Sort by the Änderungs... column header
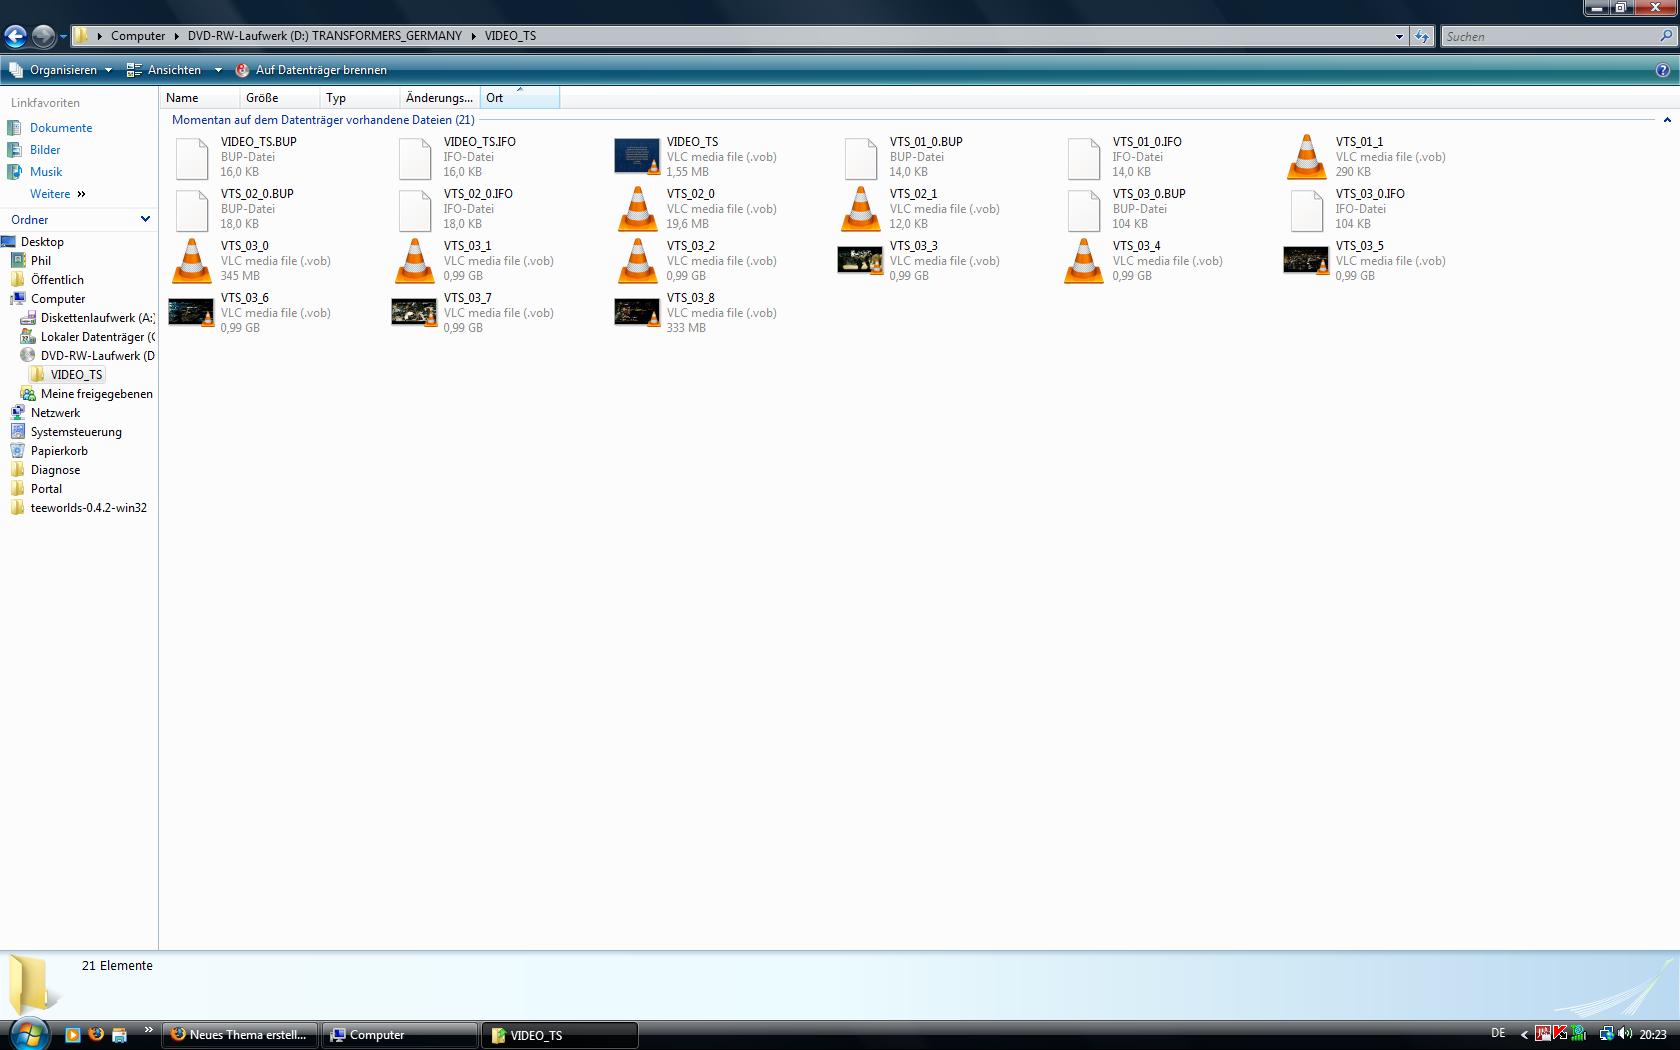Viewport: 1680px width, 1050px height. click(x=440, y=97)
